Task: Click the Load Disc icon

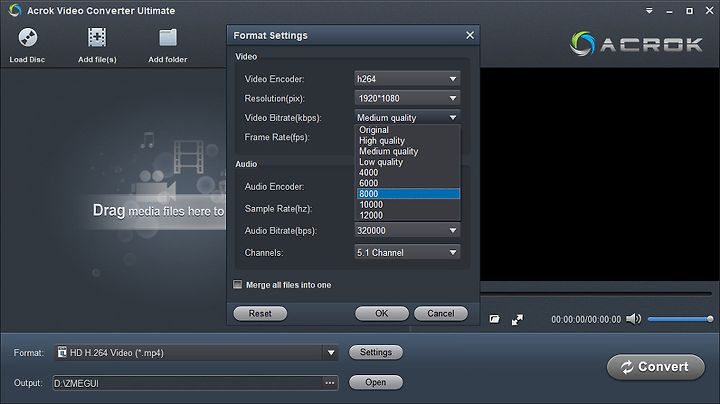Action: pyautogui.click(x=28, y=38)
